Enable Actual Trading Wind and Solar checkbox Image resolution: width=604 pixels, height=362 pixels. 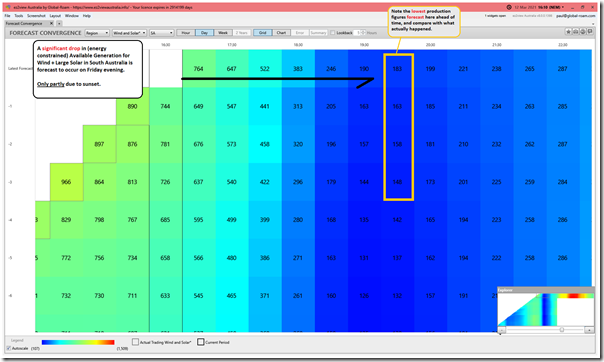[x=135, y=342]
